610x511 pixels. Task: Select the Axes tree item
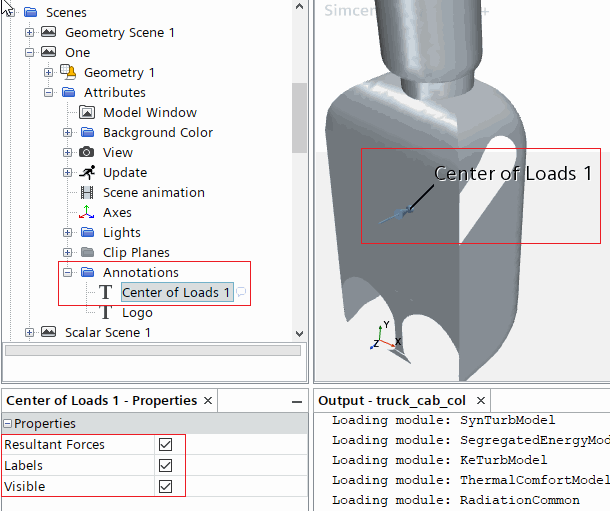pyautogui.click(x=117, y=212)
